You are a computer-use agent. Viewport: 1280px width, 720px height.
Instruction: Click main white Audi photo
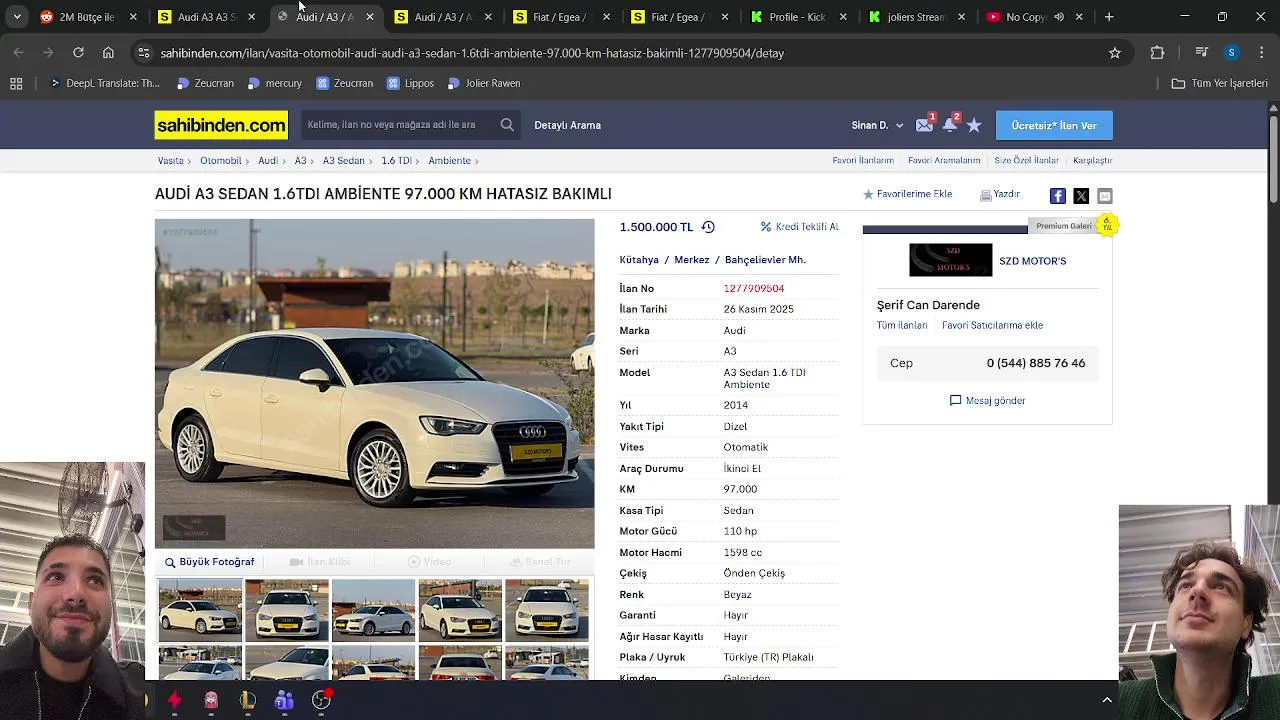pyautogui.click(x=374, y=384)
